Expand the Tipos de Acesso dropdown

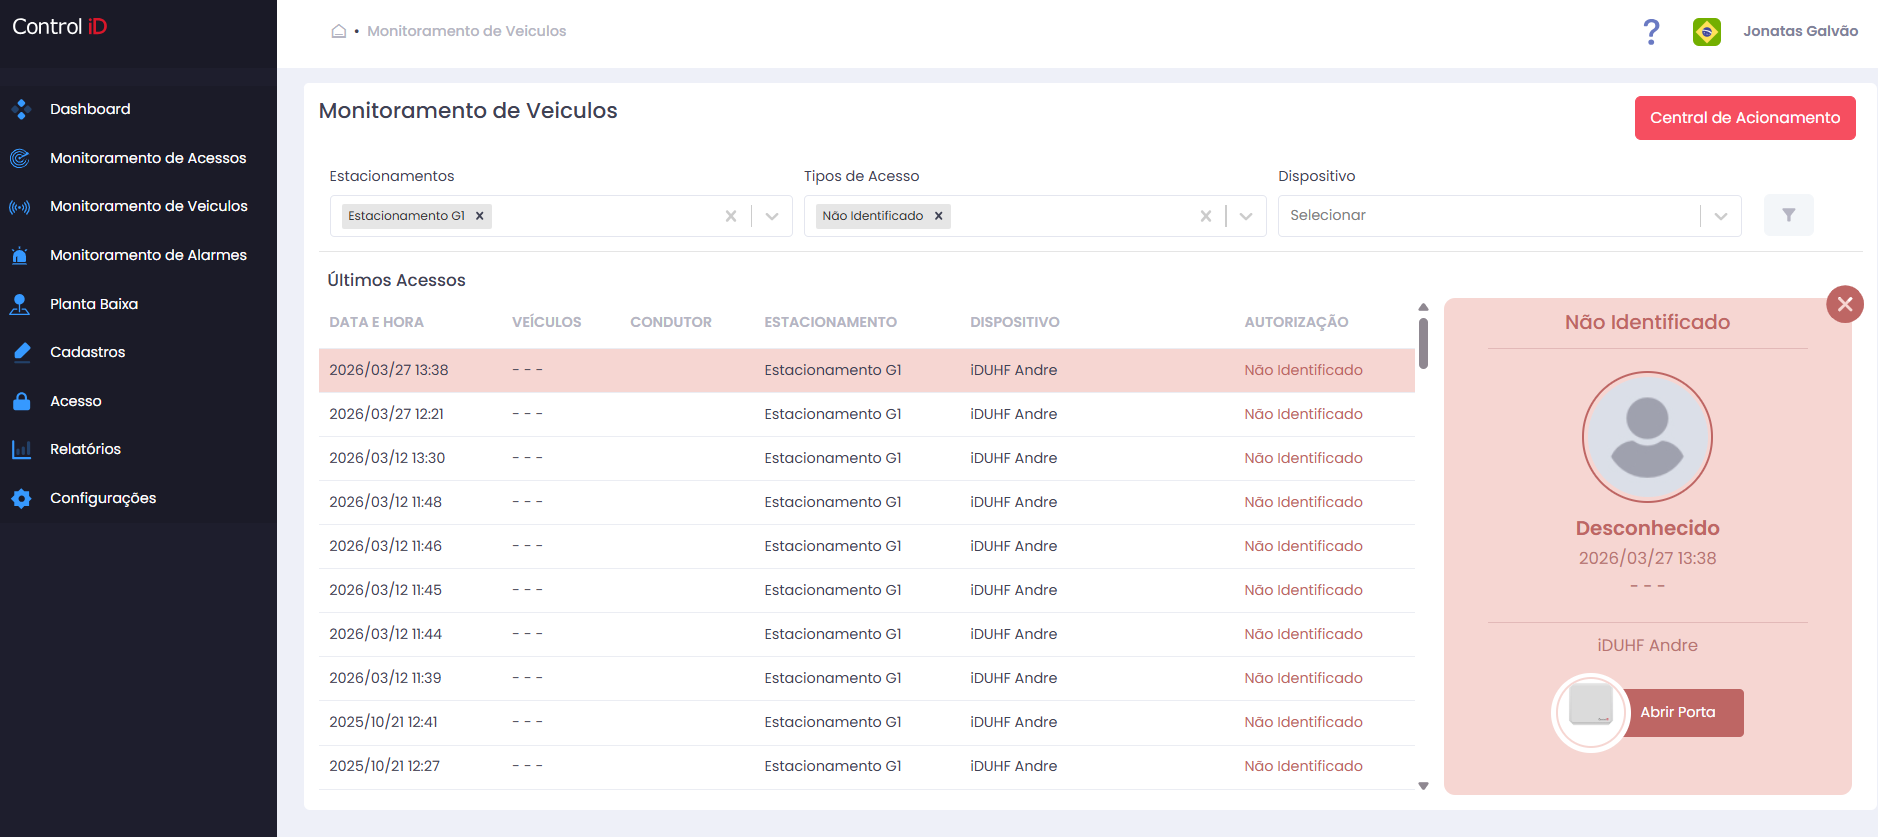(1246, 216)
